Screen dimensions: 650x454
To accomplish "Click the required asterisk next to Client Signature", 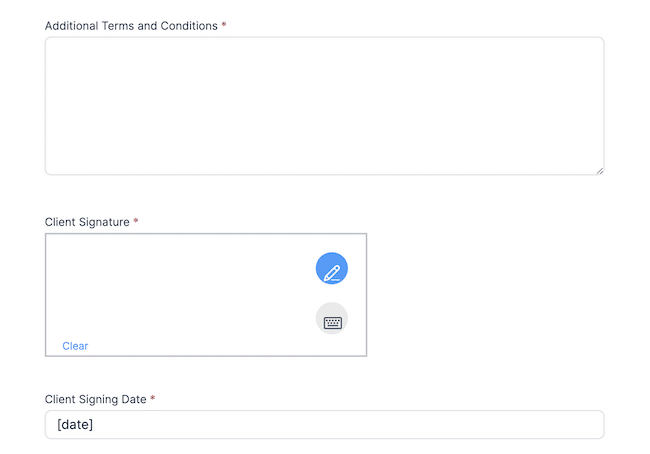I will [x=136, y=221].
